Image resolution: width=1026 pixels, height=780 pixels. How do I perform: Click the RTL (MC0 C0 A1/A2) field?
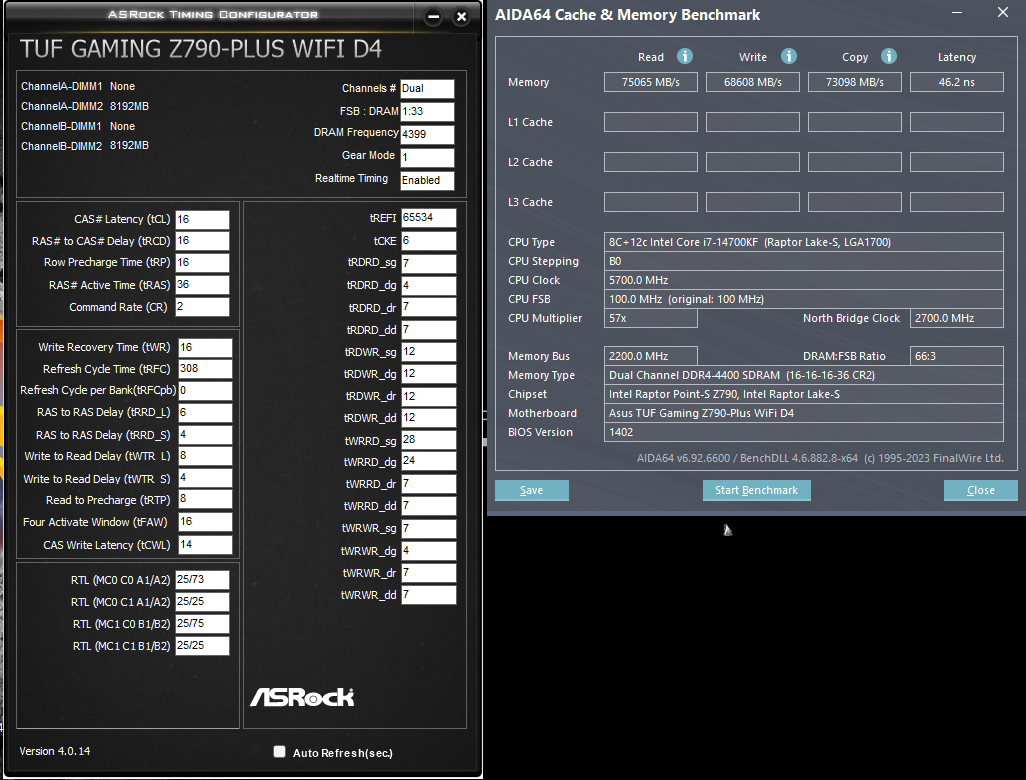(202, 580)
